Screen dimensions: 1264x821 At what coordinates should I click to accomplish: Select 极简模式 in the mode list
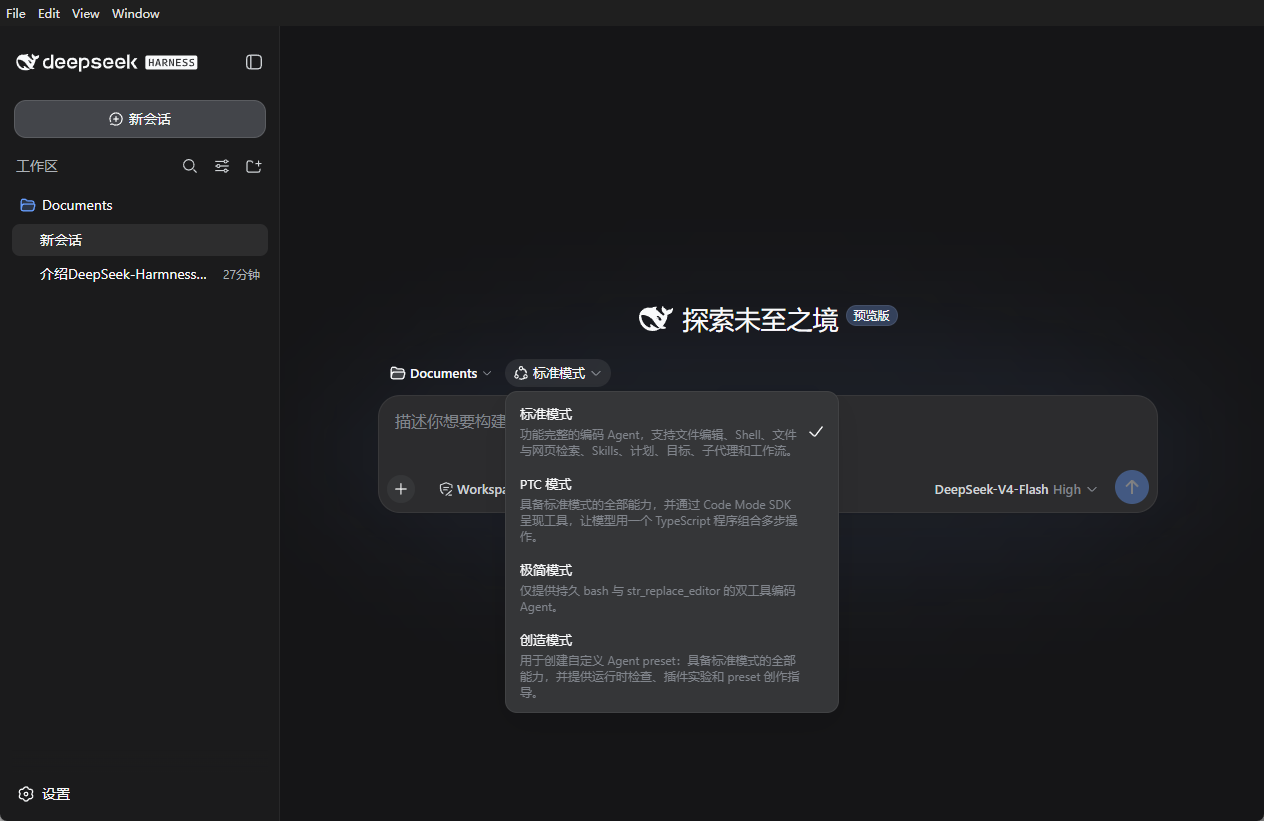coord(672,588)
